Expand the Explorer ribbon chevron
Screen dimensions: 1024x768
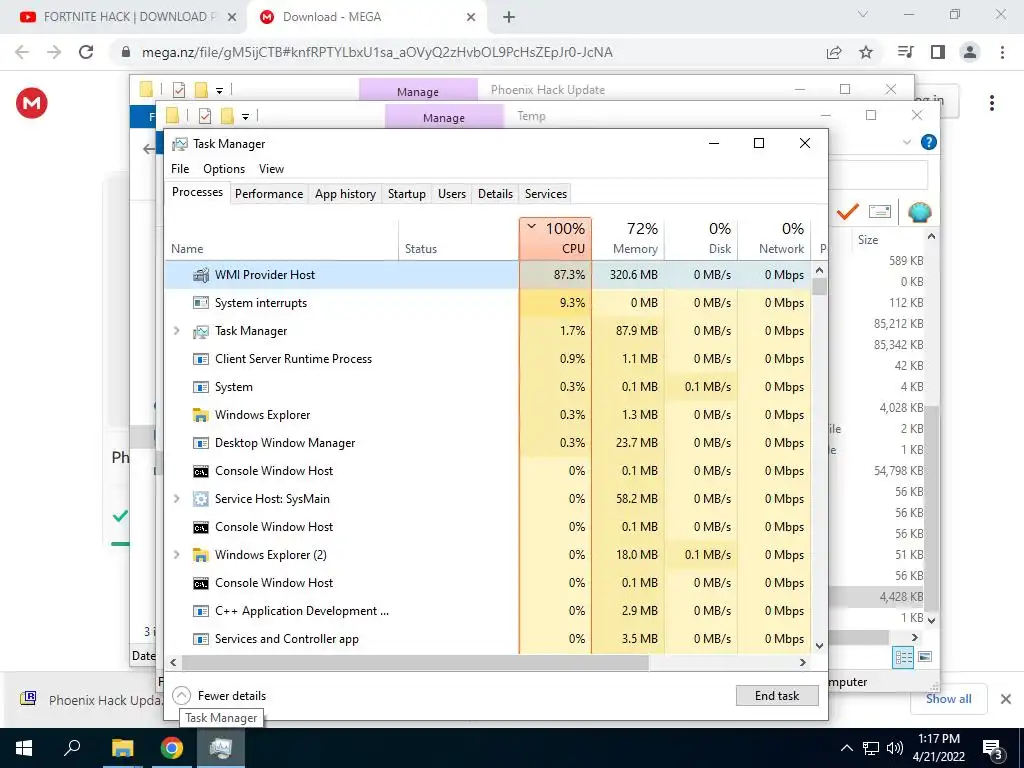906,142
